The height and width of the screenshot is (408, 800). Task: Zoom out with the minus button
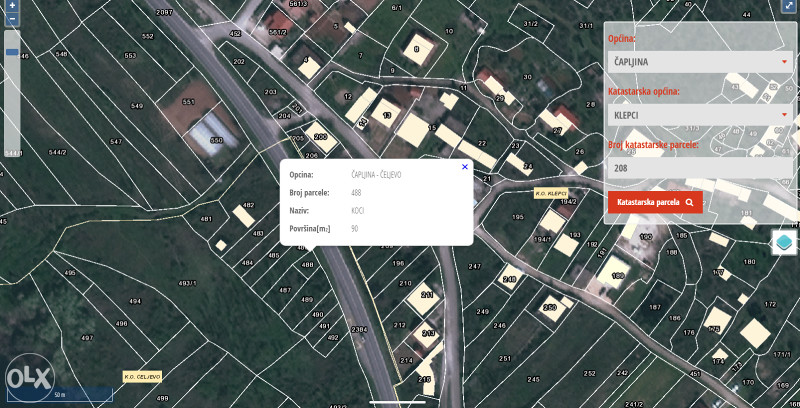pyautogui.click(x=12, y=20)
